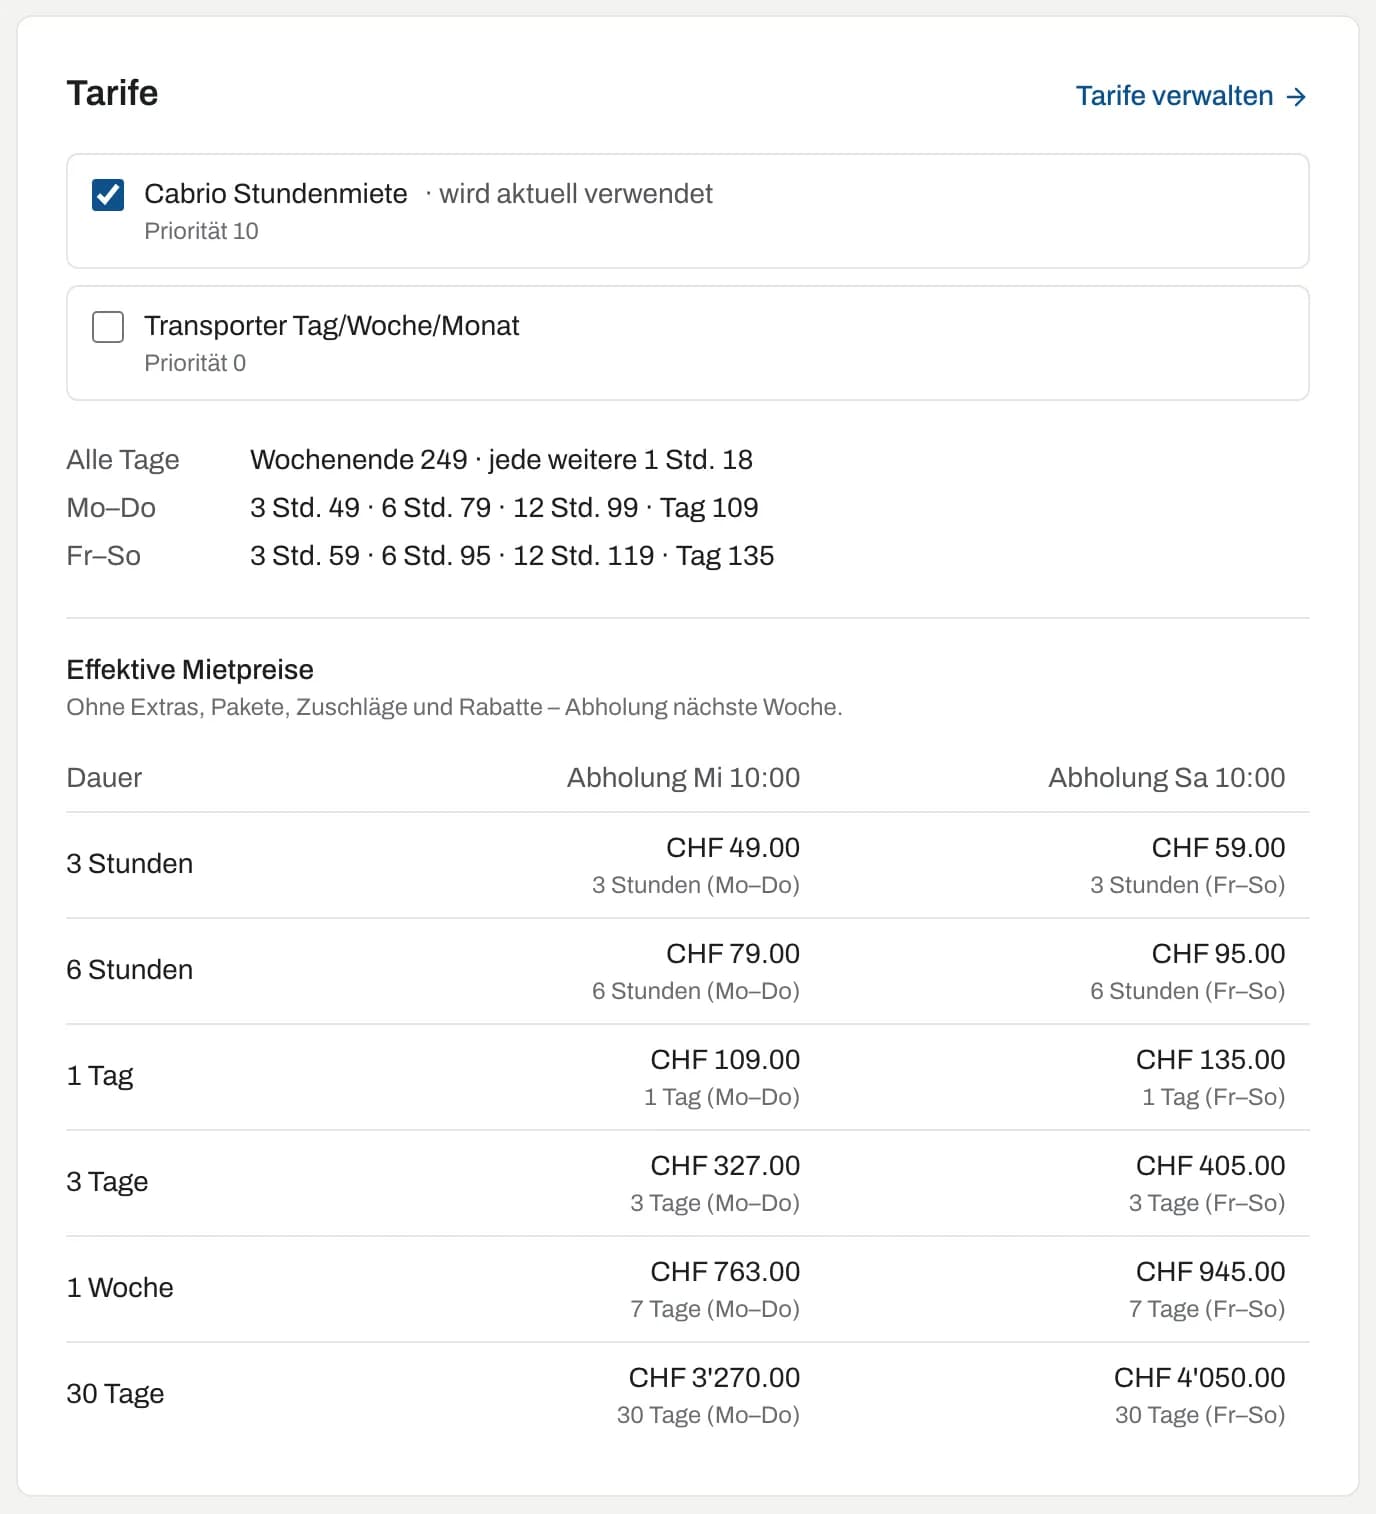Enable the Transporter Tag/Woche/Monat checkbox
Viewport: 1376px width, 1514px height.
click(x=108, y=326)
